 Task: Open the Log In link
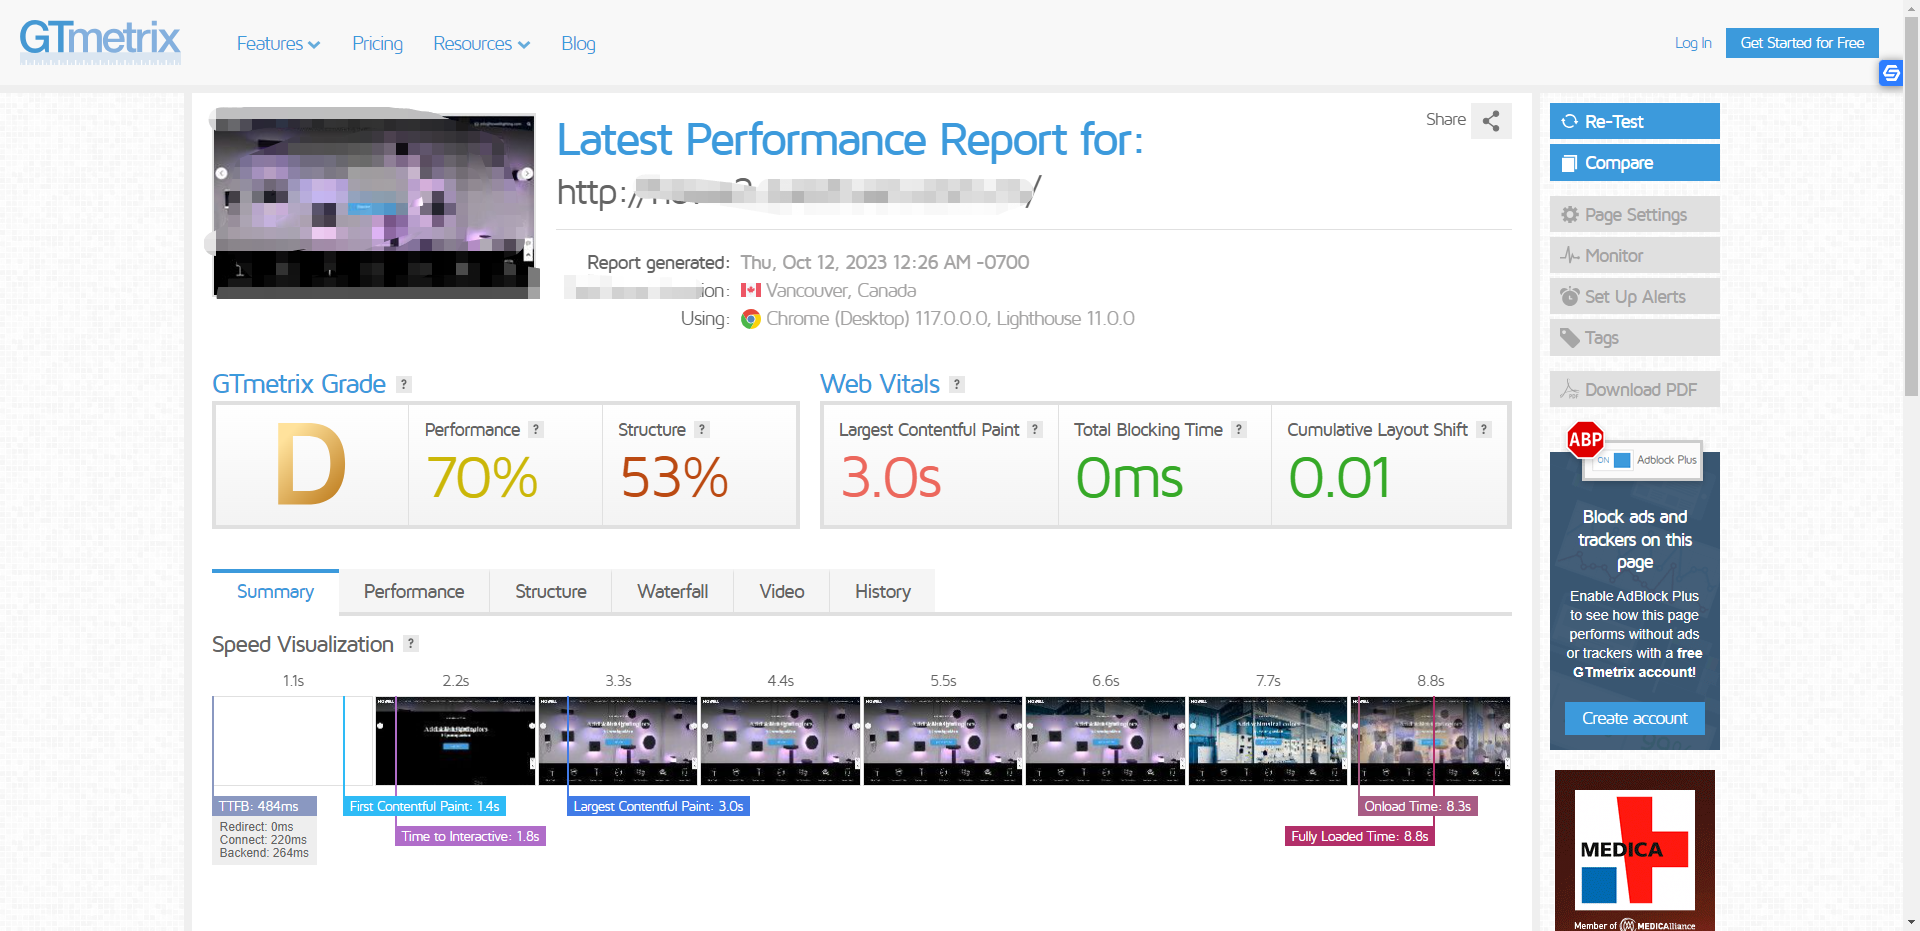click(1692, 43)
